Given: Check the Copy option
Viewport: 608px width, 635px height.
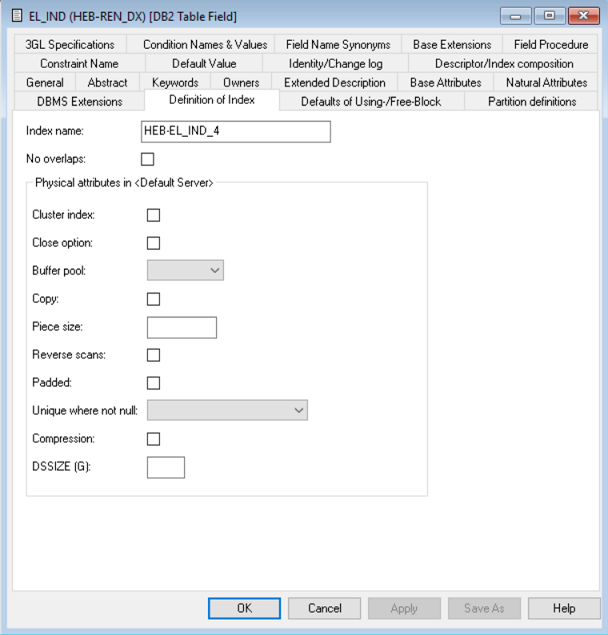Looking at the screenshot, I should 154,299.
